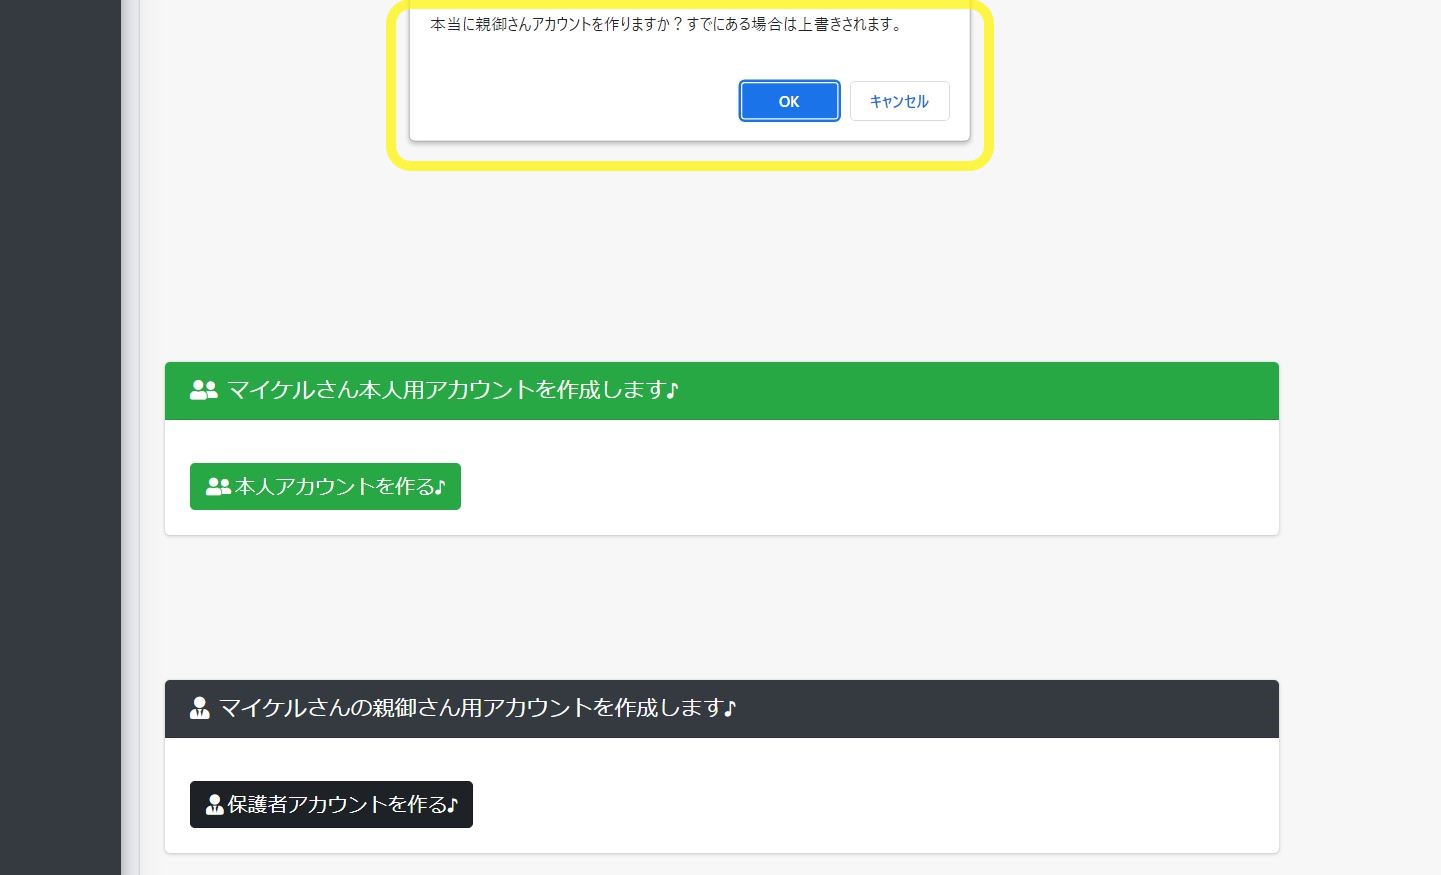
Task: Click the people icon inside 本人アカウントを作る button
Action: click(x=217, y=486)
